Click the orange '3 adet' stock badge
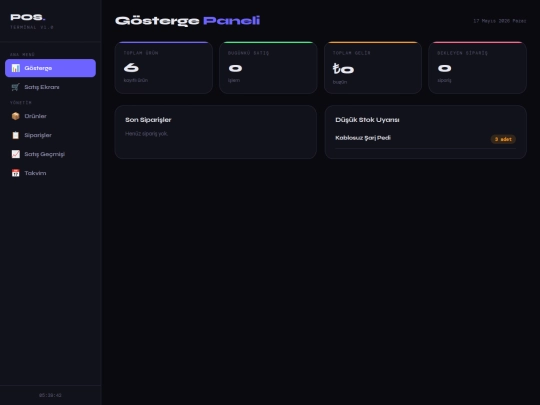Screen dimensions: 540x405 point(503,139)
